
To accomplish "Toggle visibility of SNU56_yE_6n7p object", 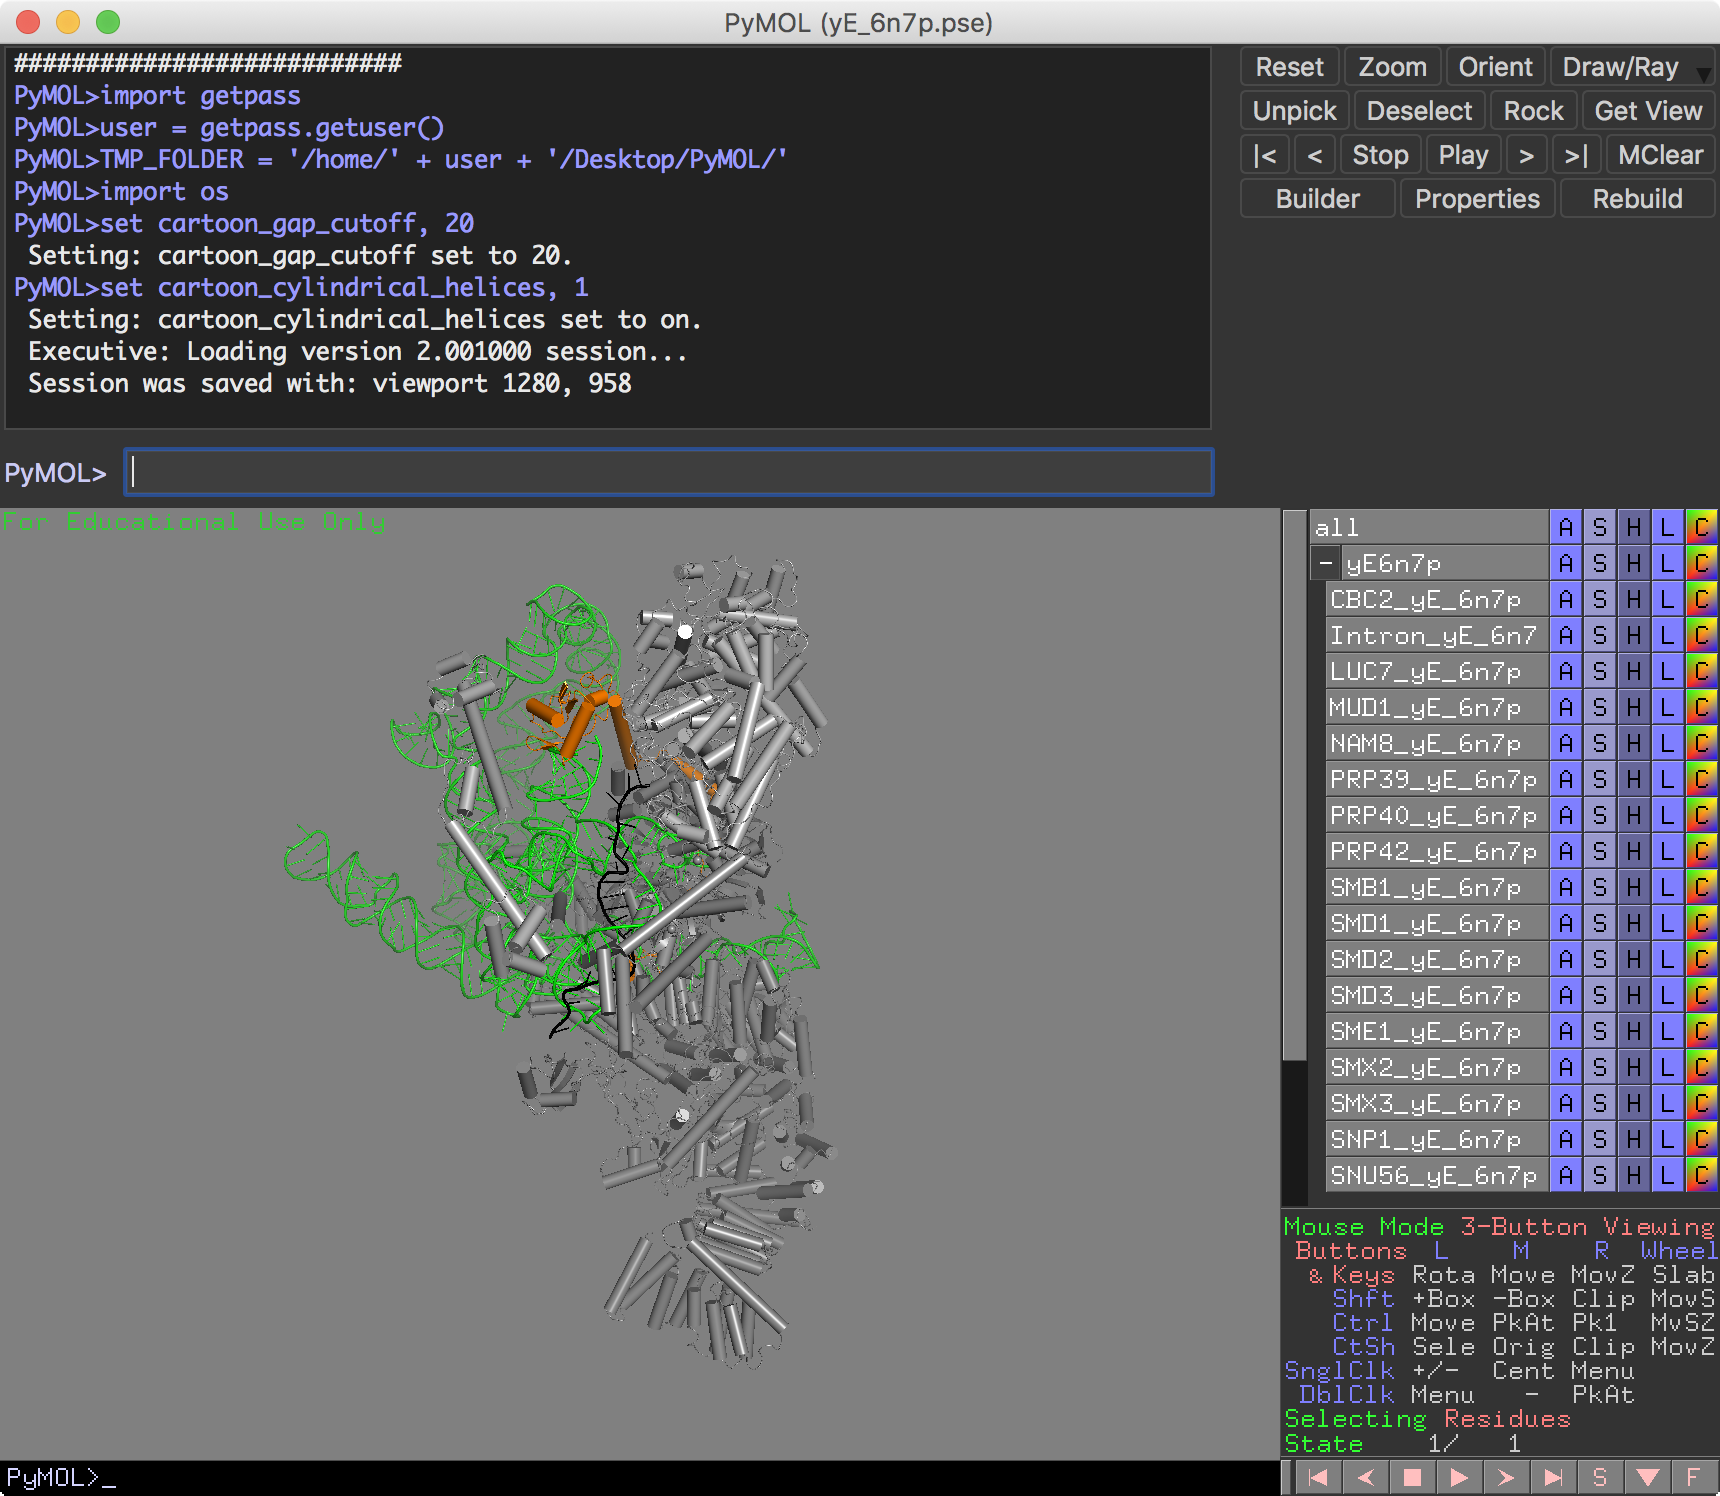I will click(1437, 1175).
